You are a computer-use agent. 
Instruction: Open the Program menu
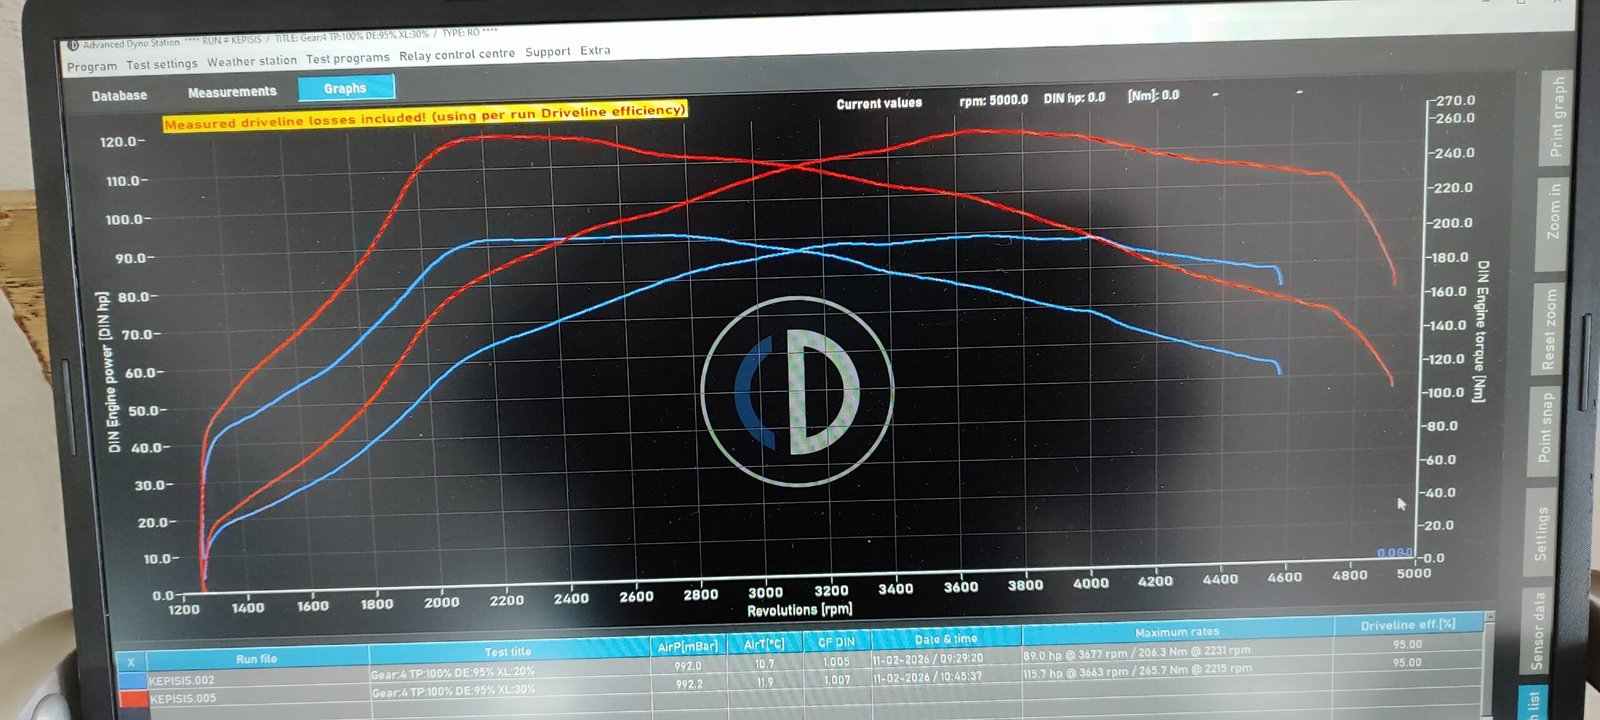tap(91, 67)
